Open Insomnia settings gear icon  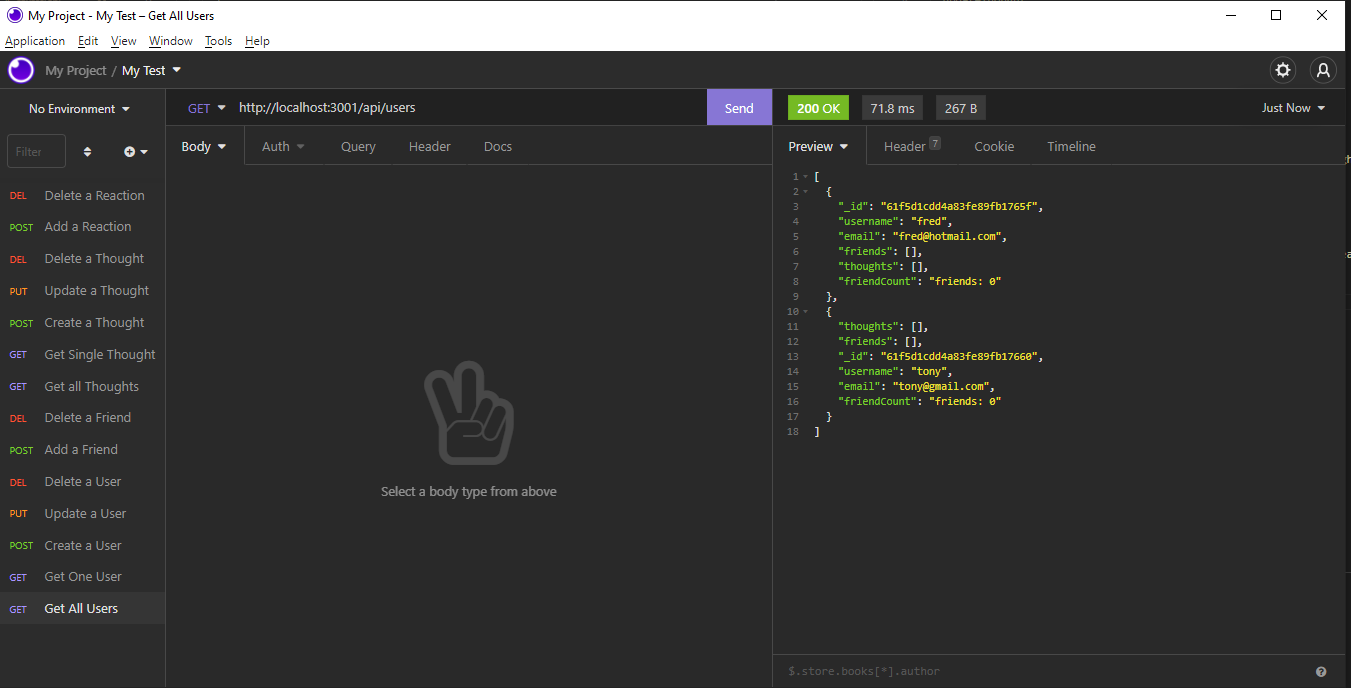click(1282, 70)
